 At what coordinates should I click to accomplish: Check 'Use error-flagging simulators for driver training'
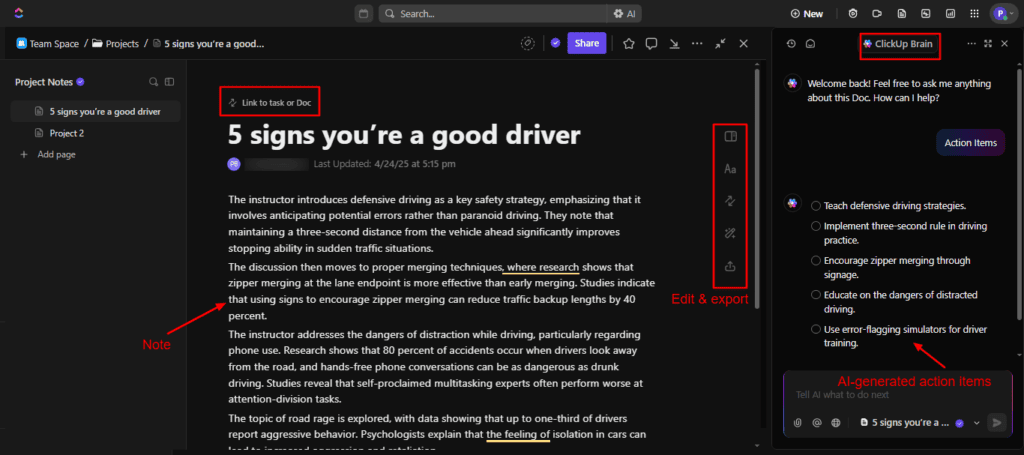click(816, 329)
